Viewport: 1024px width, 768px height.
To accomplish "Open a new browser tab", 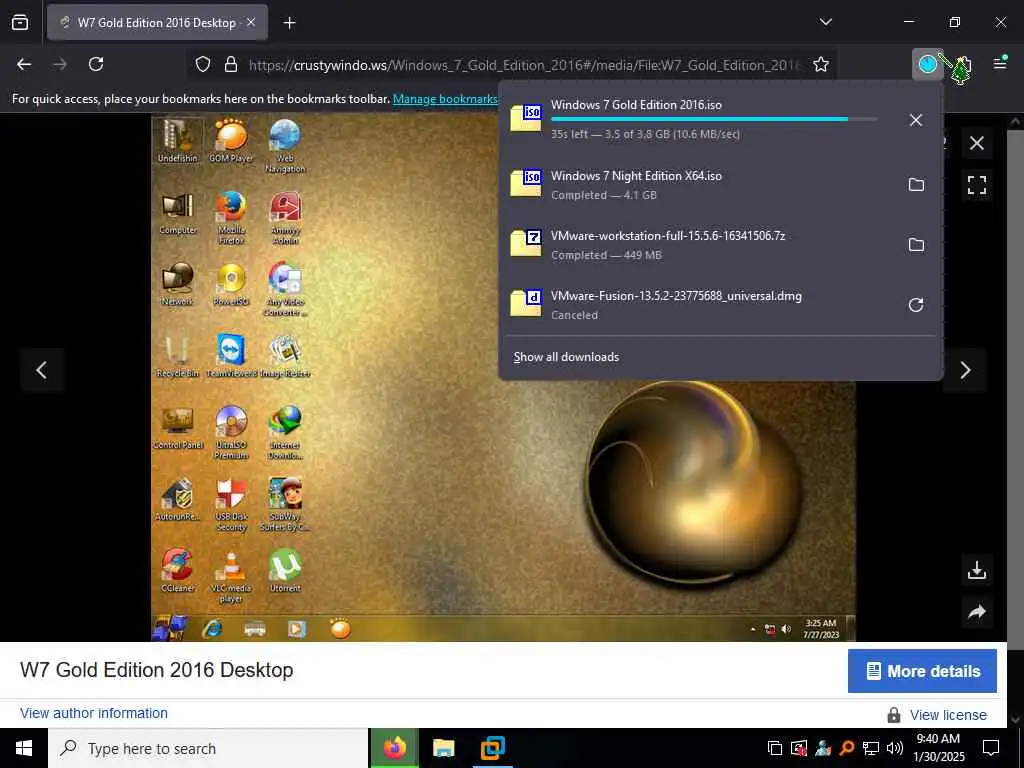I will coord(289,23).
